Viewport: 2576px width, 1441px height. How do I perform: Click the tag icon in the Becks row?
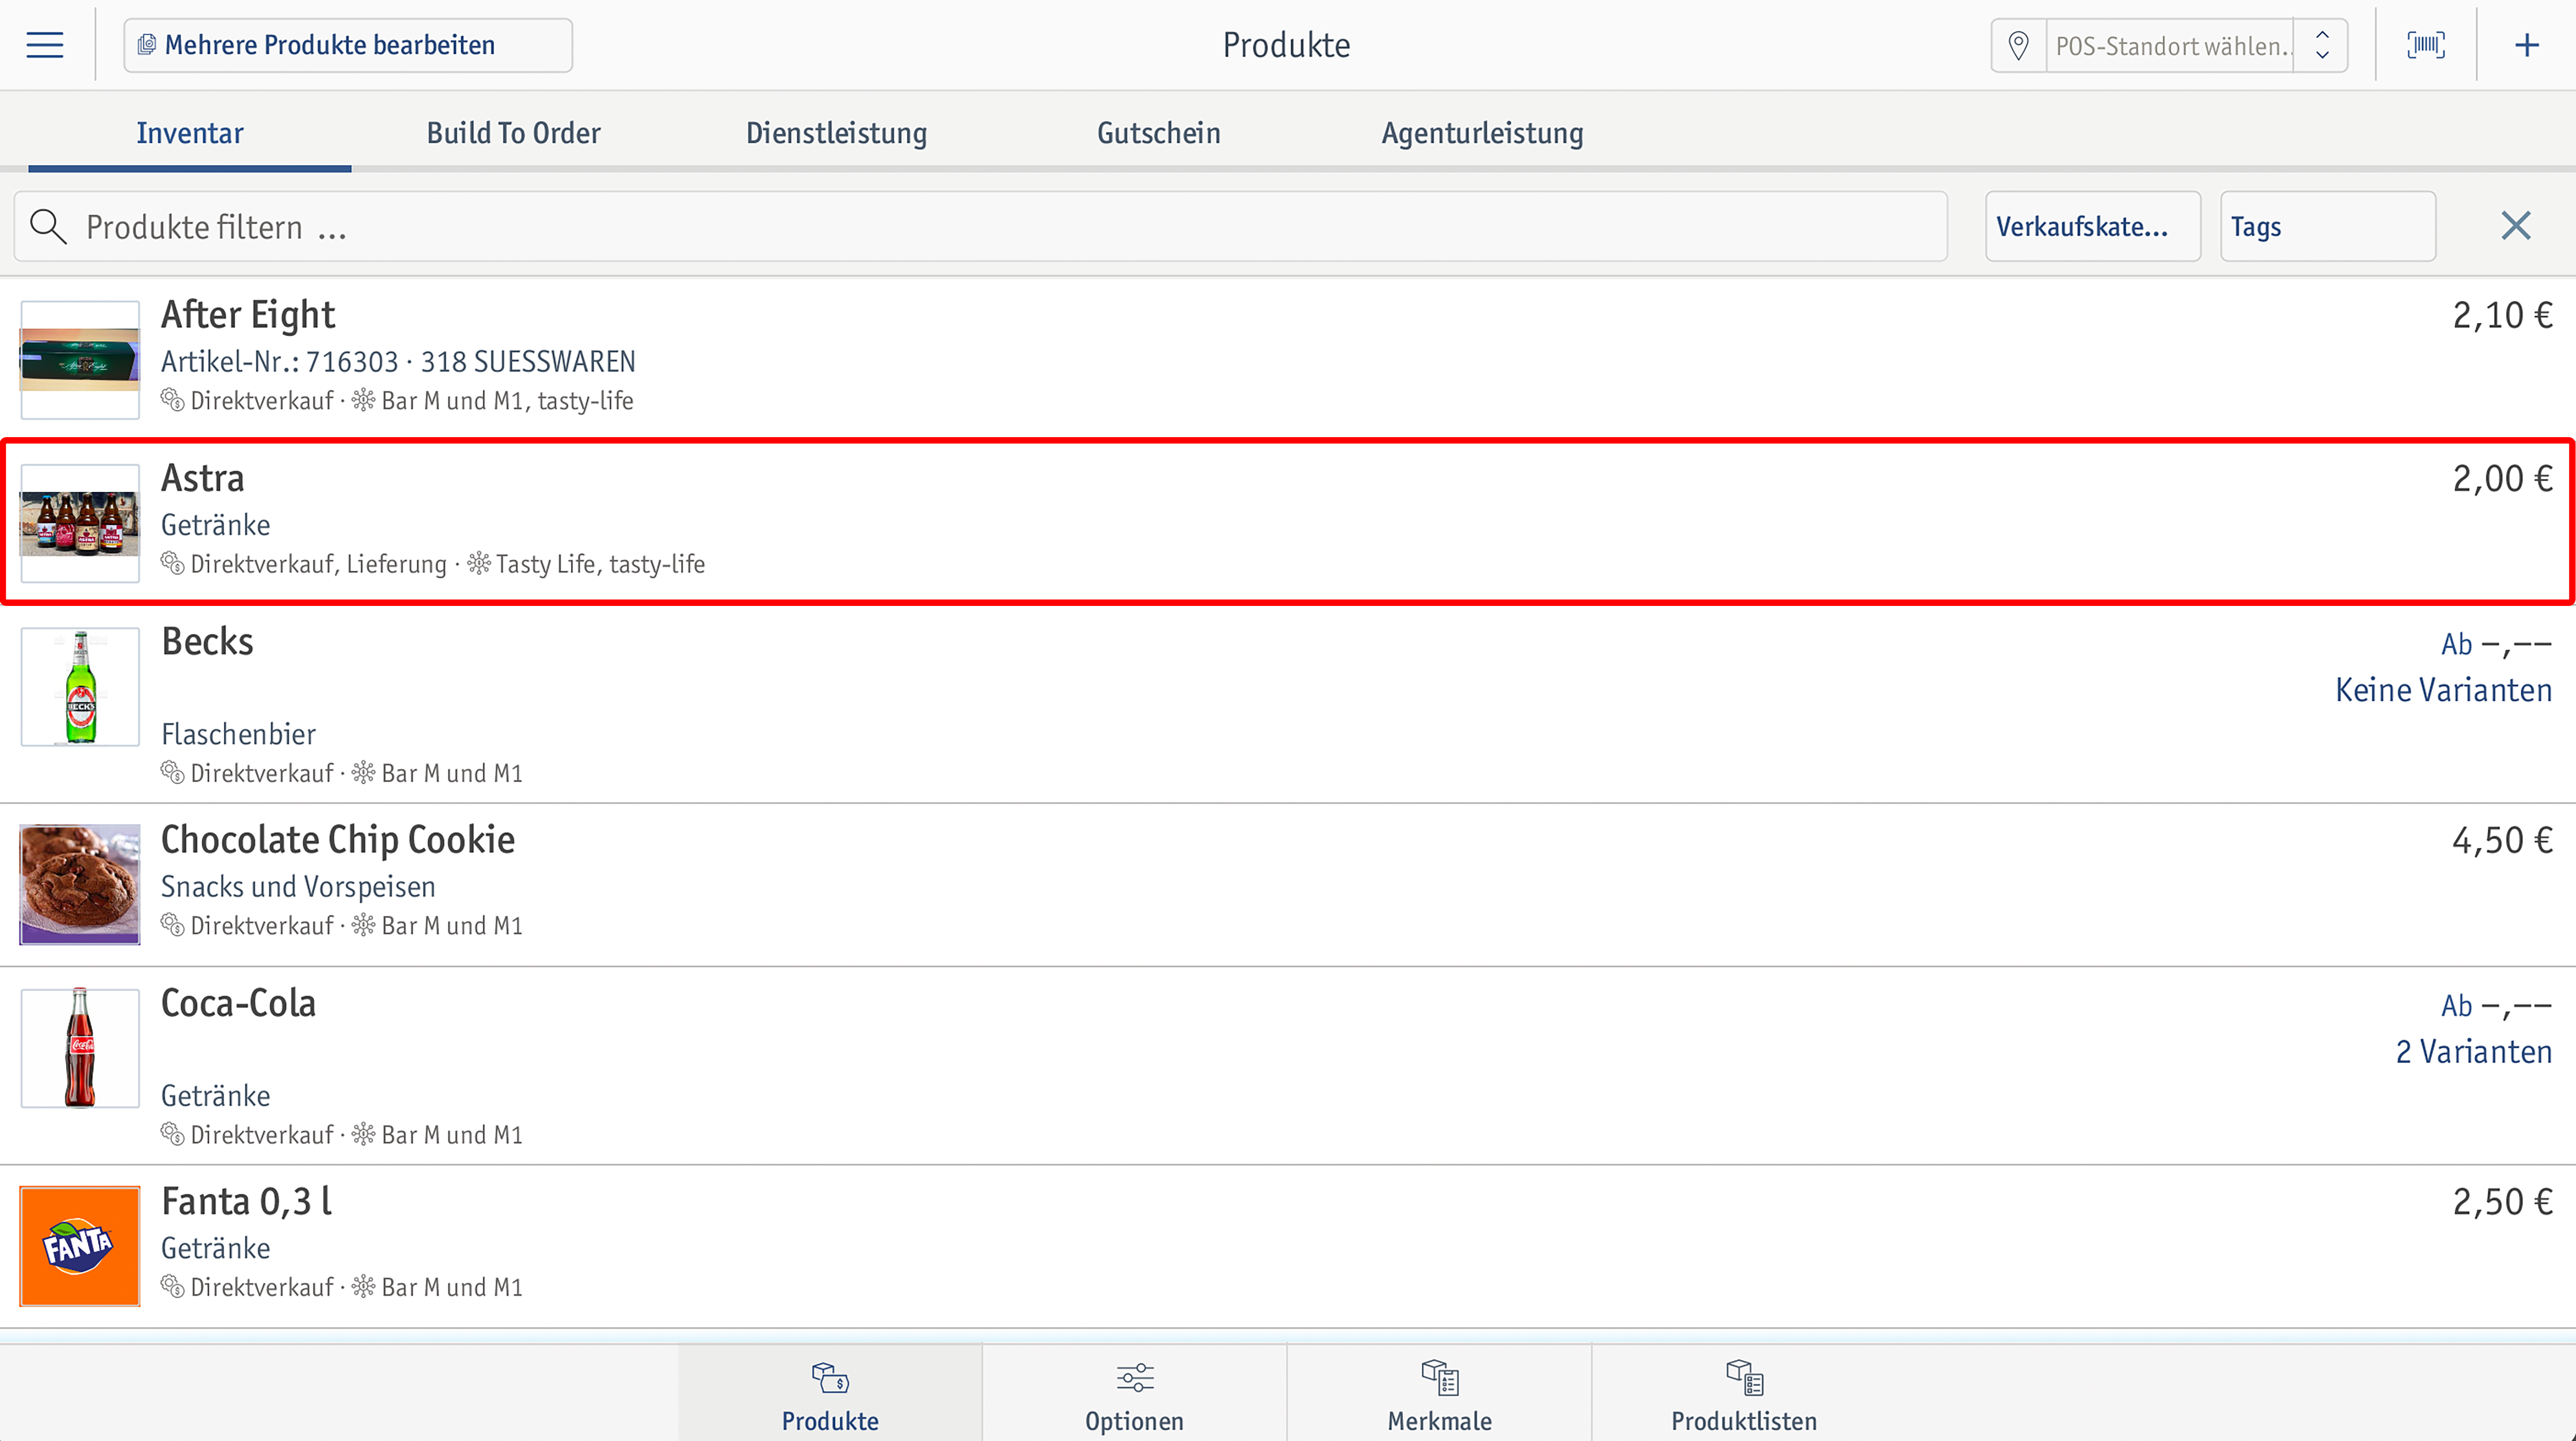click(364, 773)
